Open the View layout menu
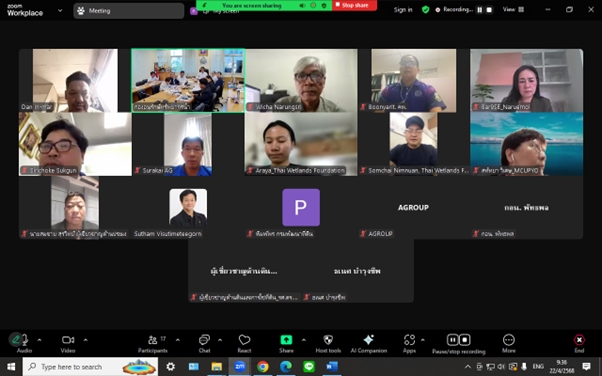Screen dimensions: 602x376 513,10
